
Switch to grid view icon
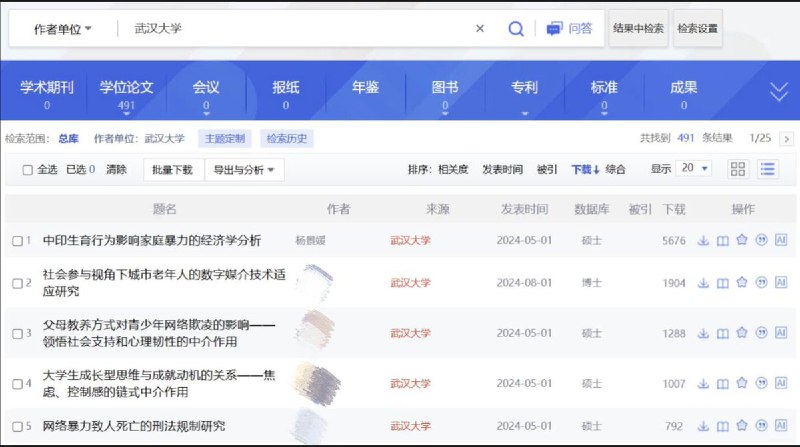coord(738,169)
